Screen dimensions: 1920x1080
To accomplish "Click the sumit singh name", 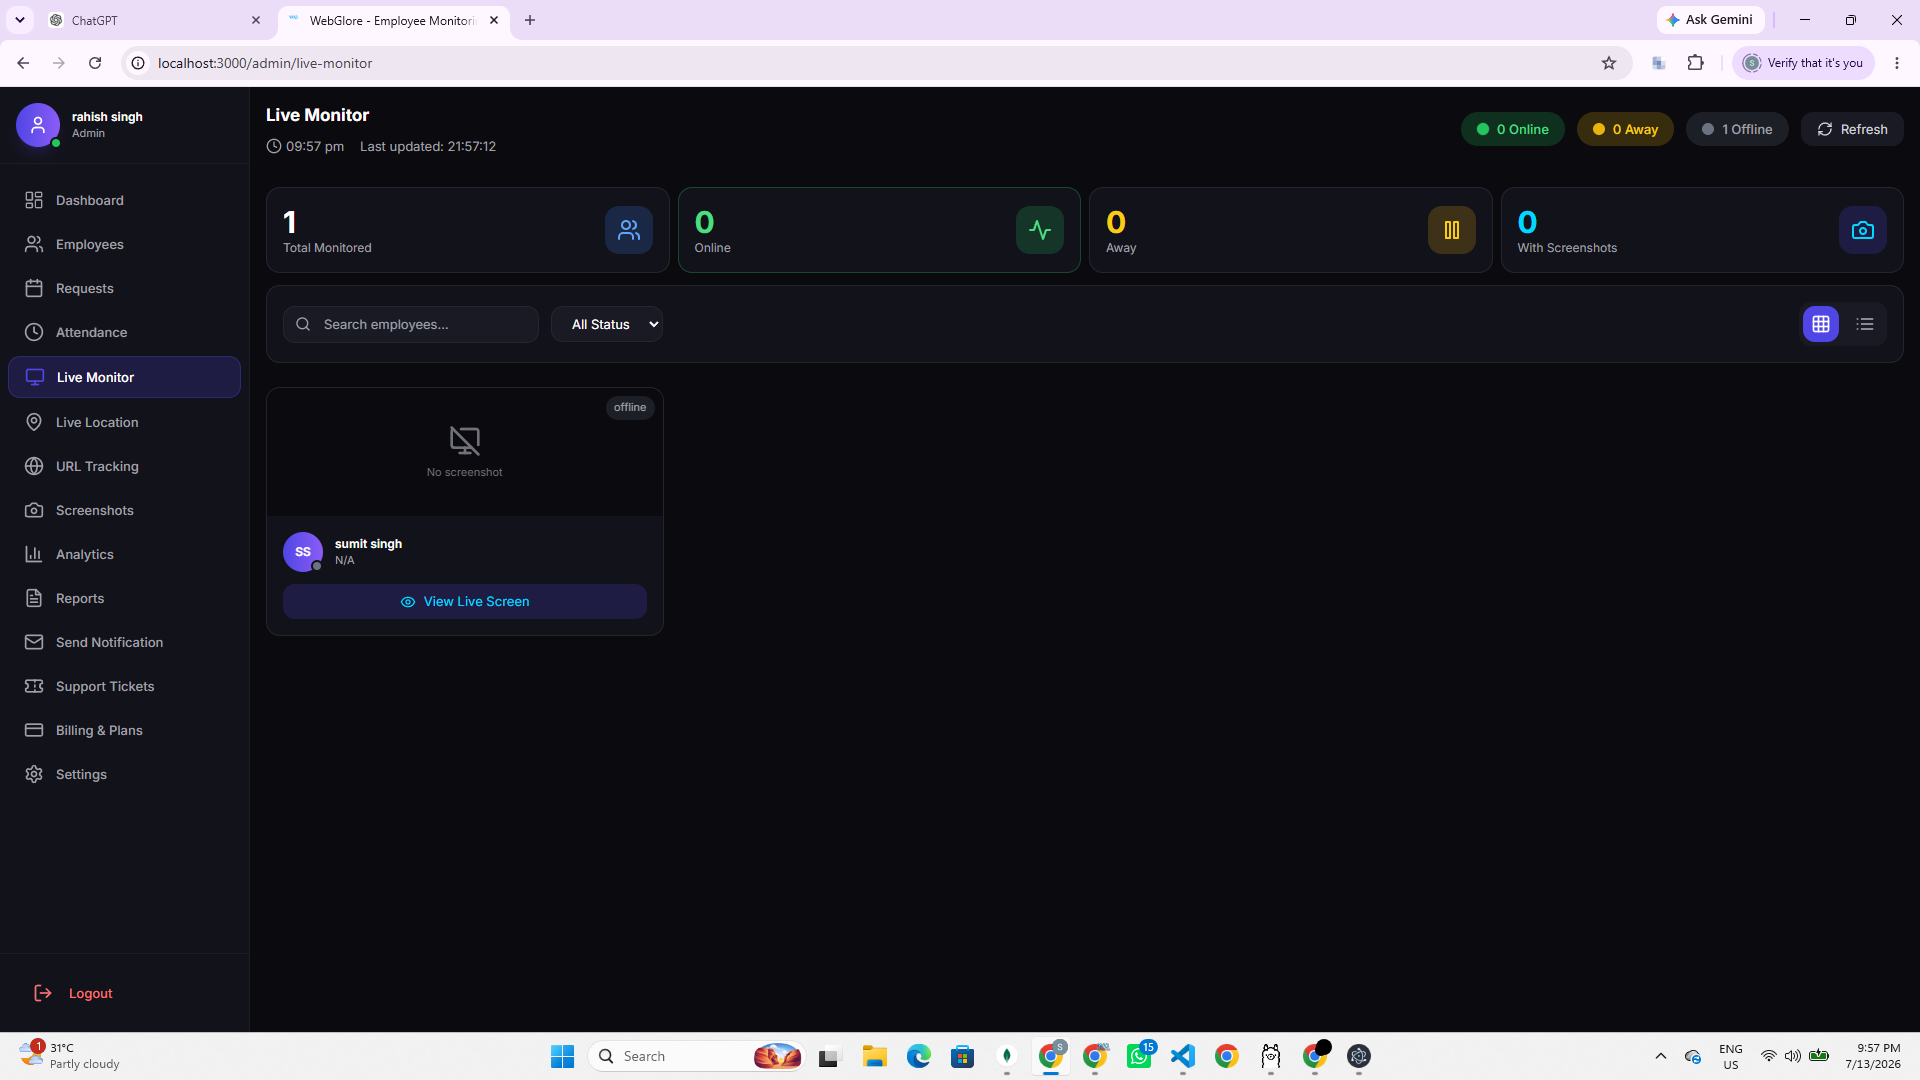I will 368,544.
